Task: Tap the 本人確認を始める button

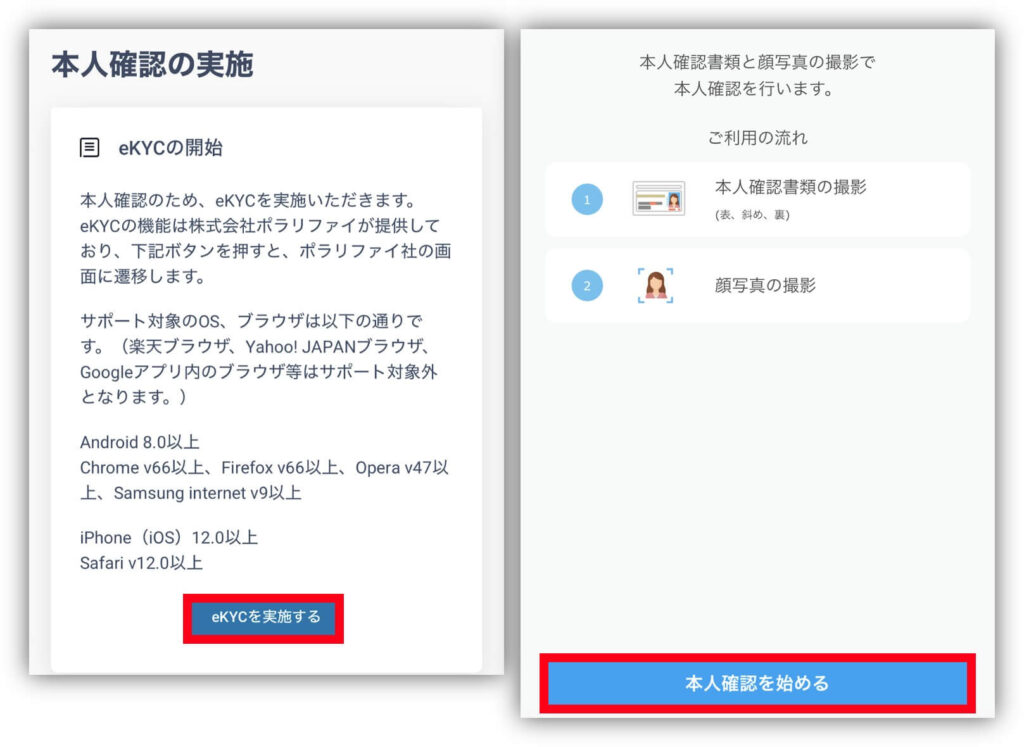Action: [x=757, y=683]
